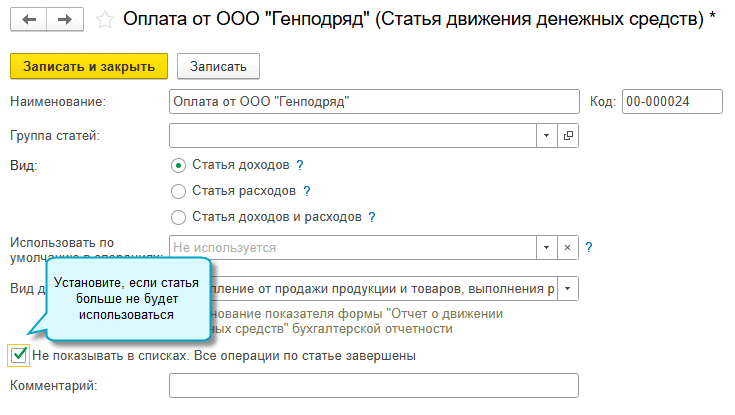Click into the Группа статей field
The height and width of the screenshot is (415, 735).
pyautogui.click(x=352, y=136)
